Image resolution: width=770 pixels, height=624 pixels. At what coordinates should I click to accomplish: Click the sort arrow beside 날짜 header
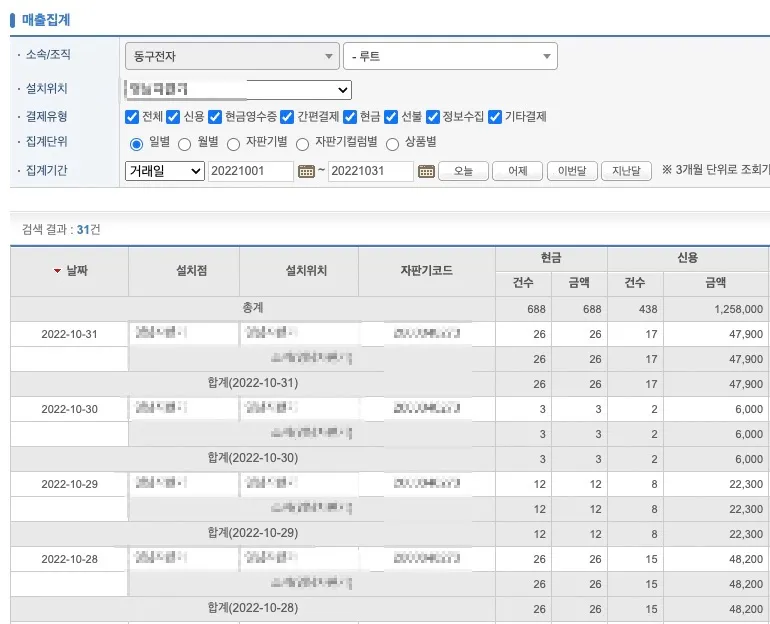57,271
